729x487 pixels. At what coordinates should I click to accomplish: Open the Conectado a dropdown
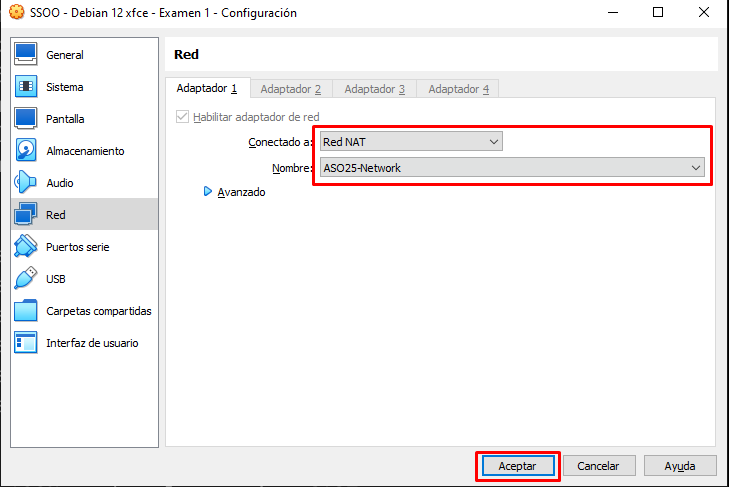click(x=411, y=142)
